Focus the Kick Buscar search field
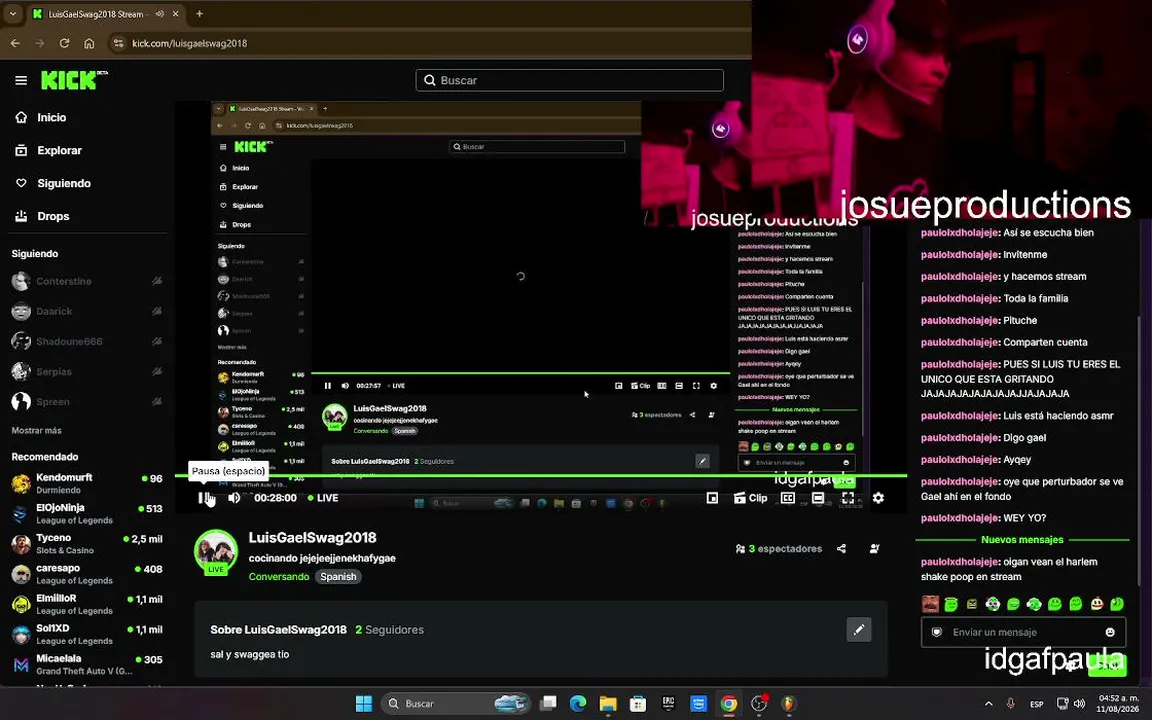 pos(569,80)
